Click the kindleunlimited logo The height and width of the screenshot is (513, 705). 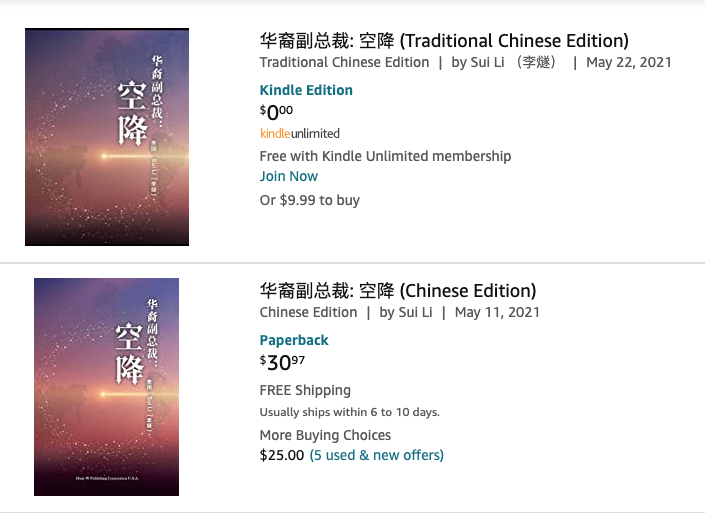299,133
